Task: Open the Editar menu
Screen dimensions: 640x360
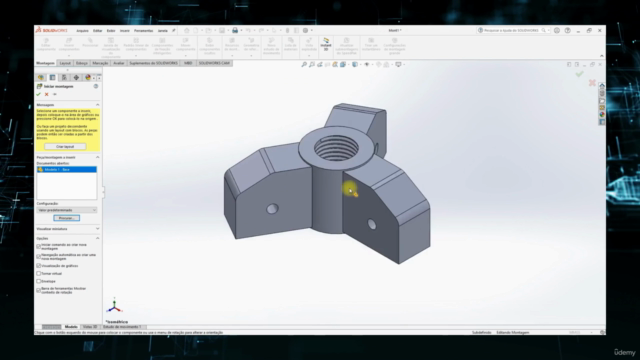Action: tap(98, 31)
